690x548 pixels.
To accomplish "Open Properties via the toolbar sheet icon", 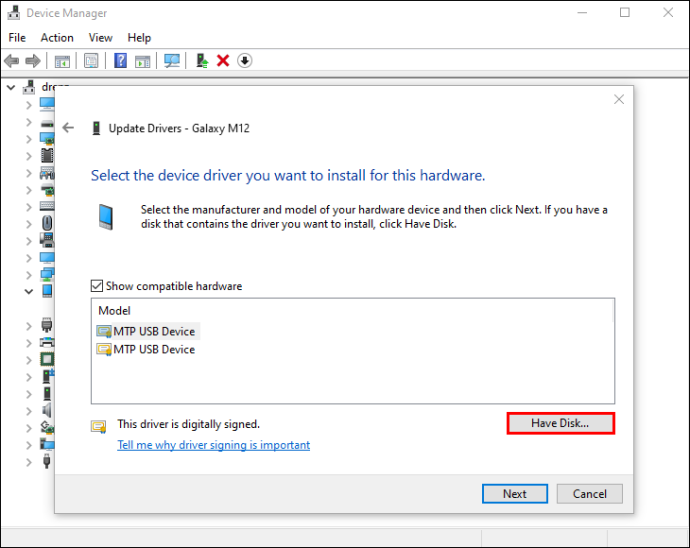I will 91,61.
